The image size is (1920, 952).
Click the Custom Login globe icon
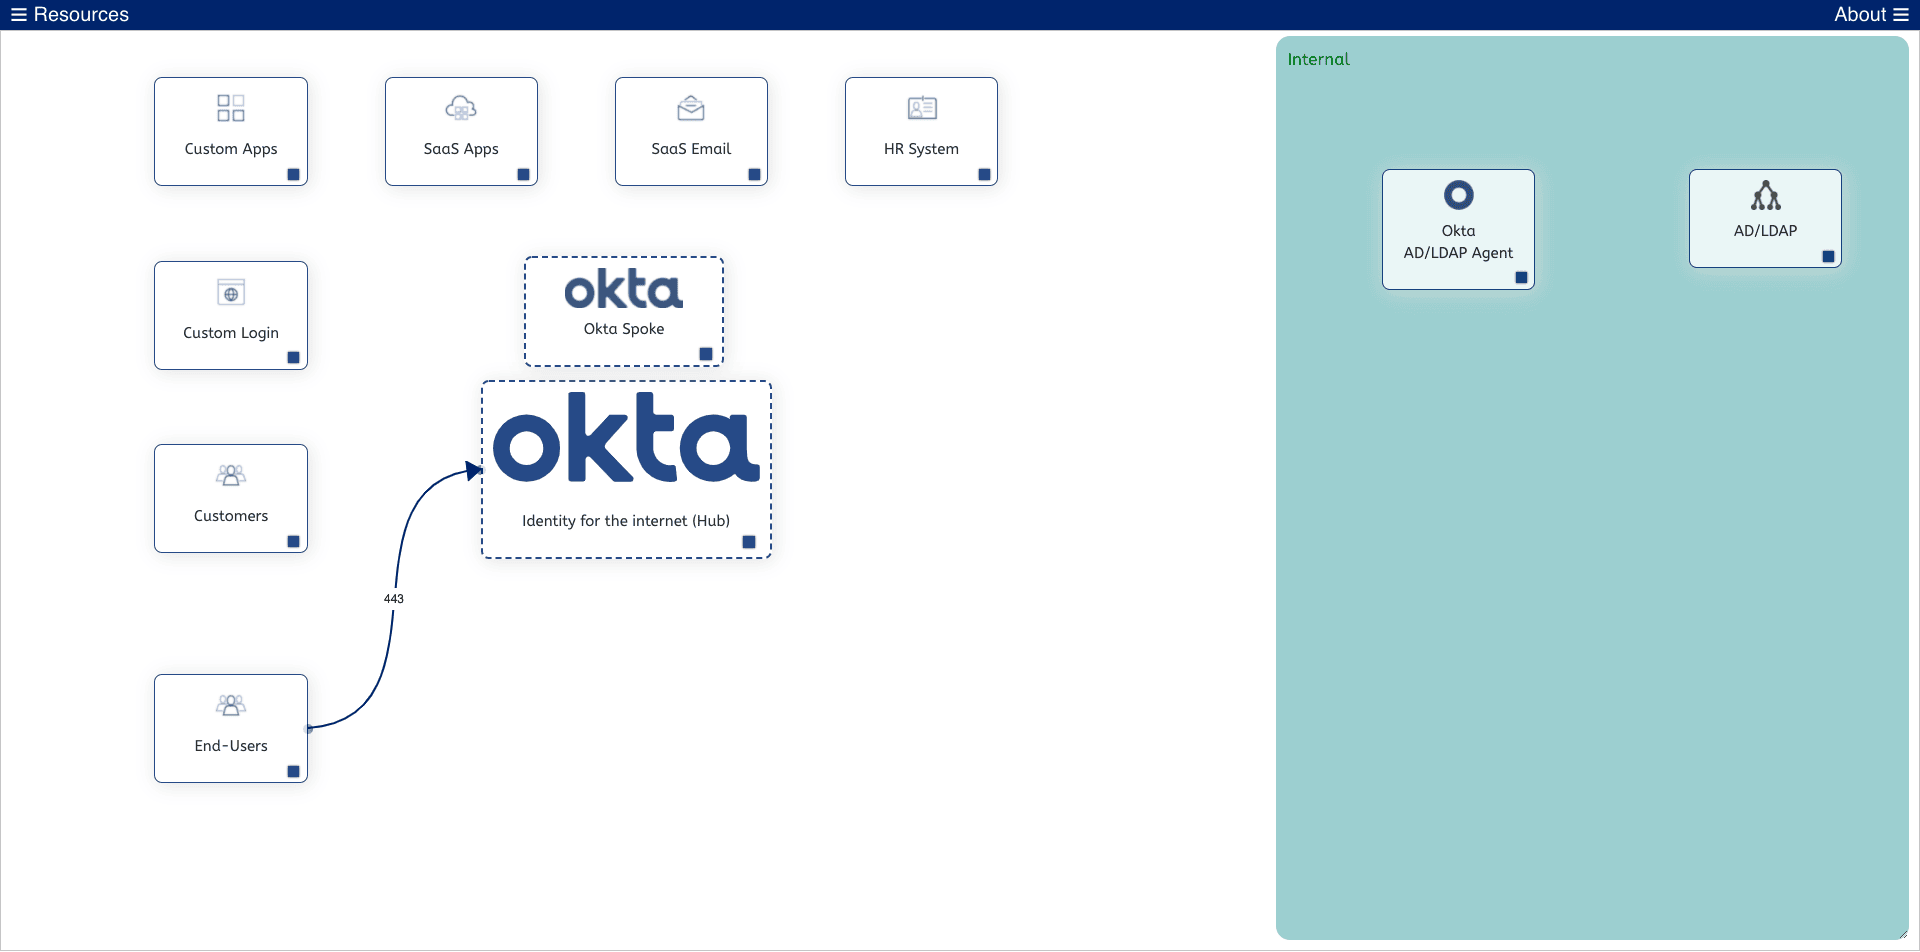pos(231,292)
